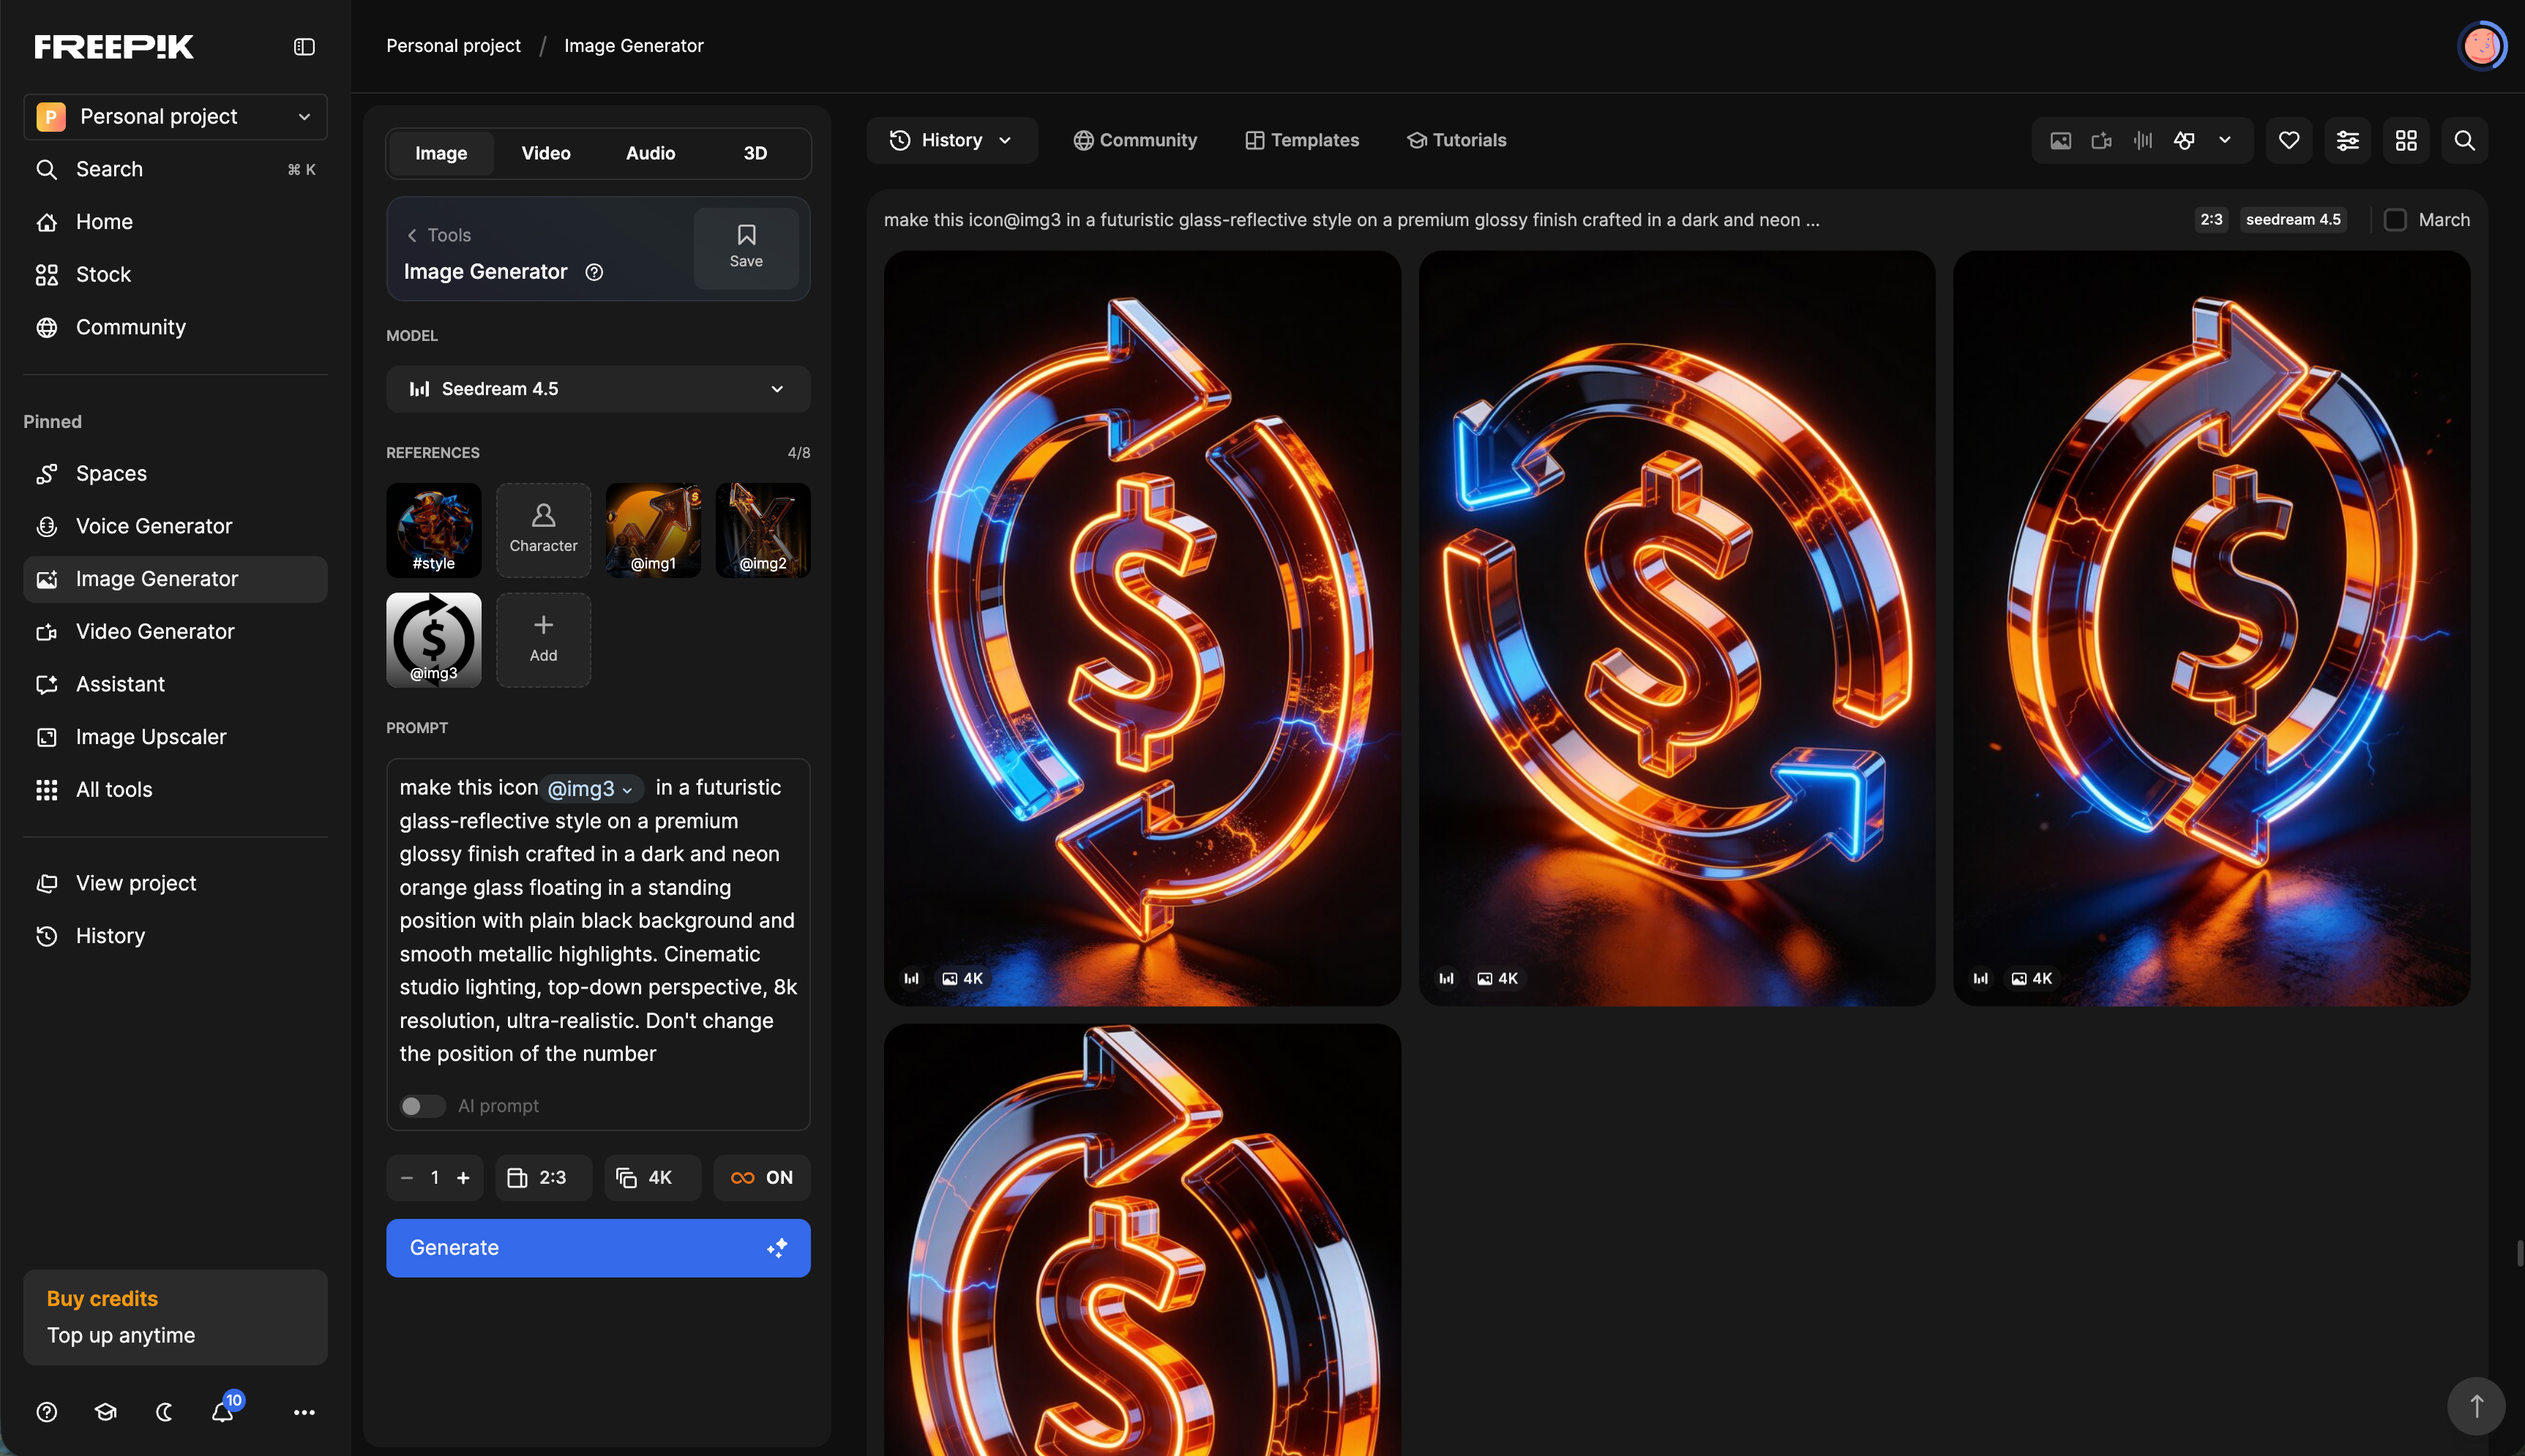Screen dimensions: 2525x1456
Task: Open the Seedream 4.5 model dropdown
Action: click(x=598, y=388)
